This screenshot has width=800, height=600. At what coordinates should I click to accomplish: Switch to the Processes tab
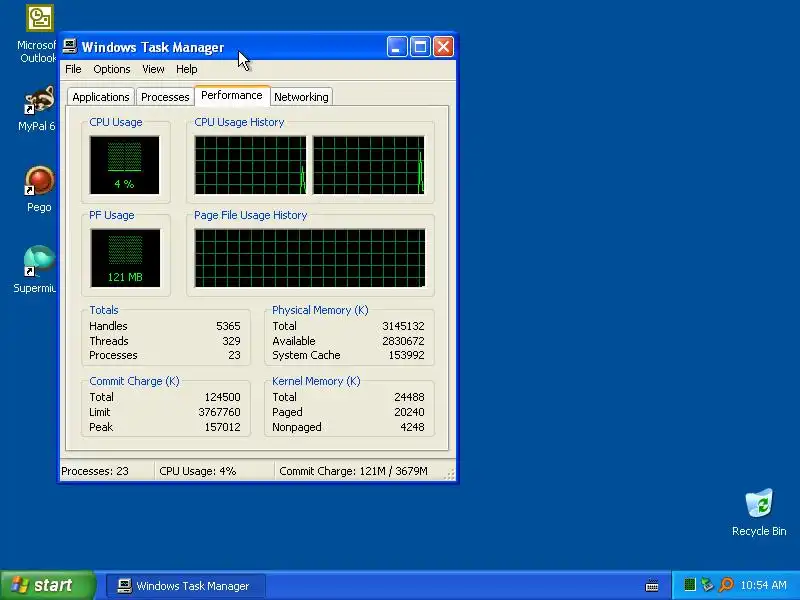(165, 97)
